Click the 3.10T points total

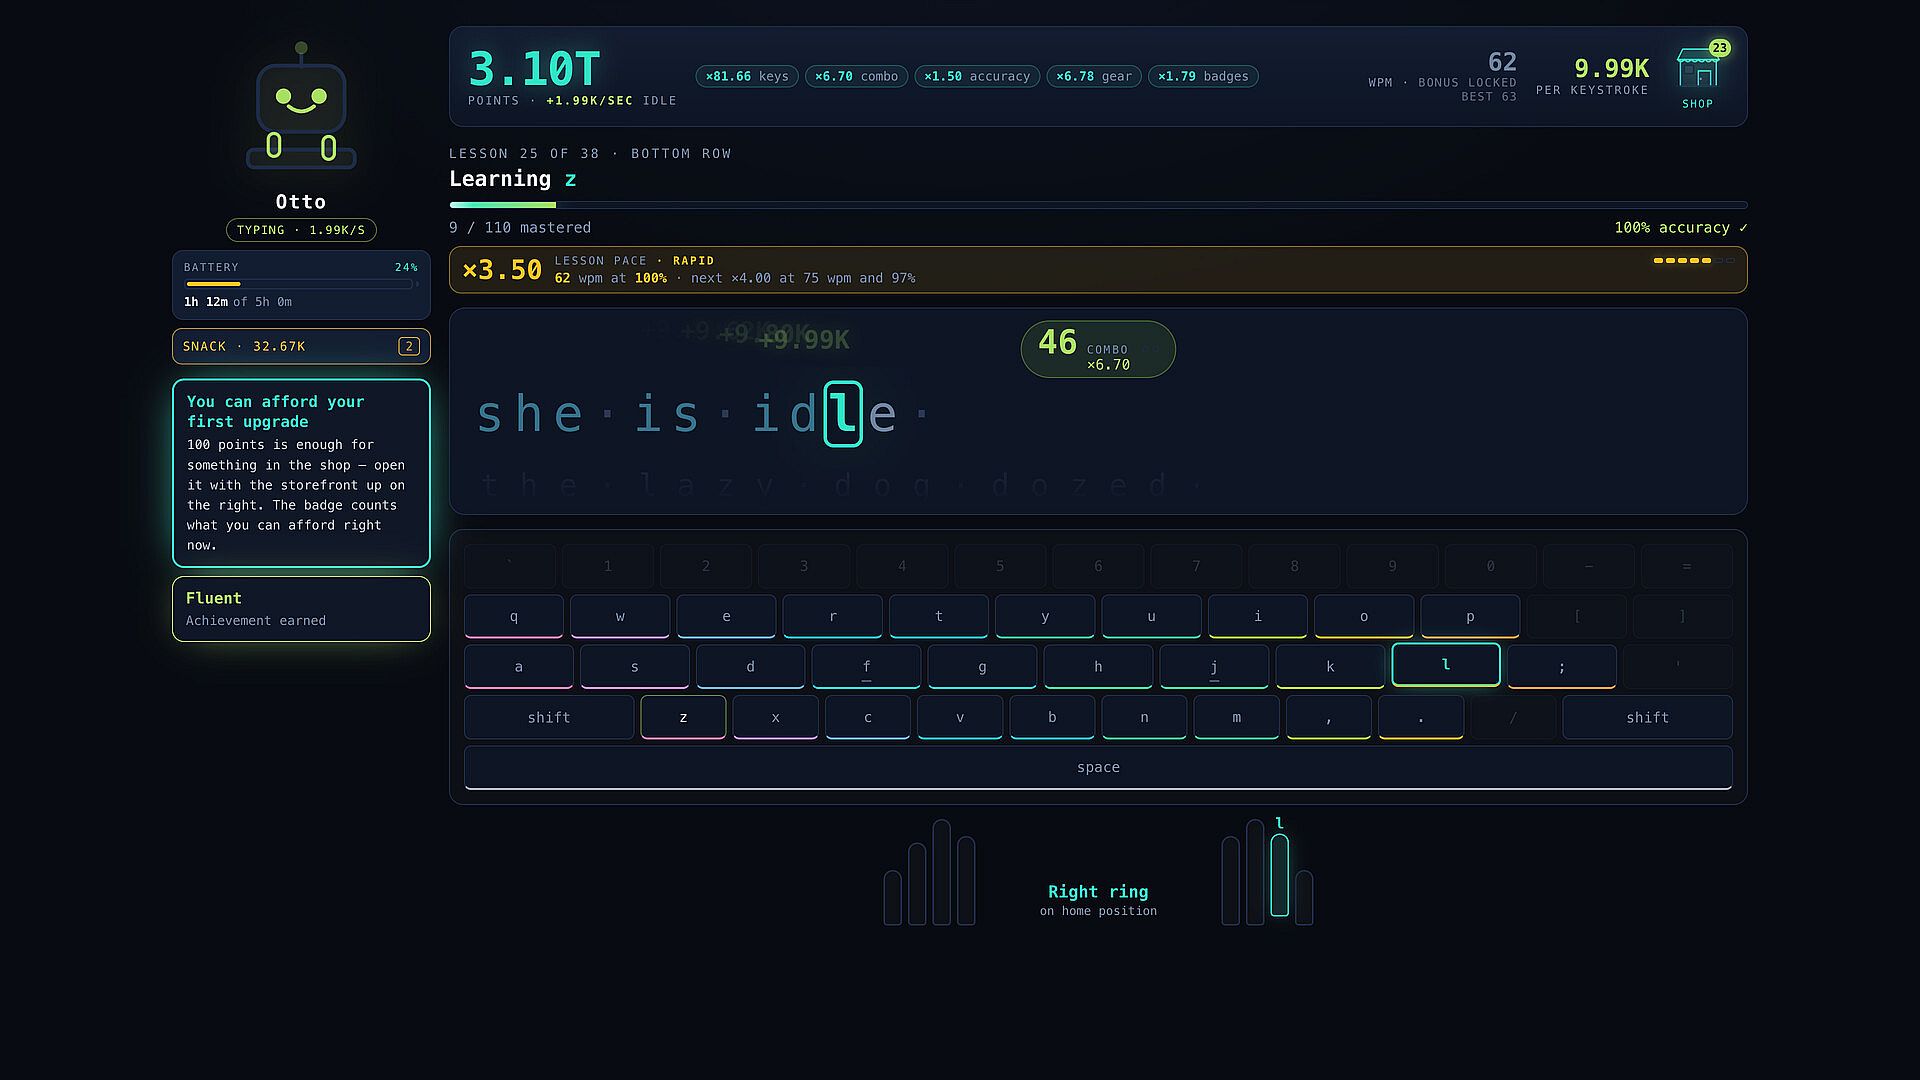534,69
